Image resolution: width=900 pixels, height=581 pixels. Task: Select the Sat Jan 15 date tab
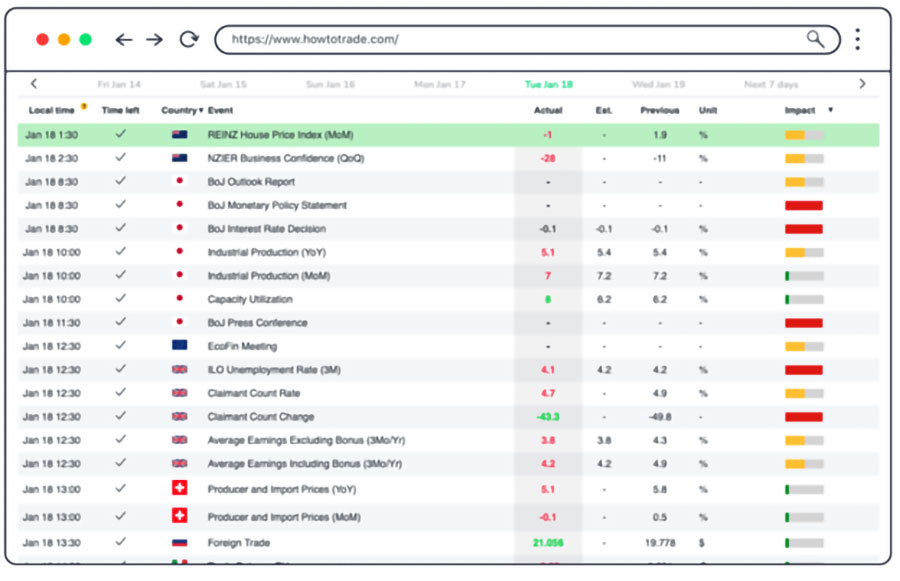click(223, 84)
